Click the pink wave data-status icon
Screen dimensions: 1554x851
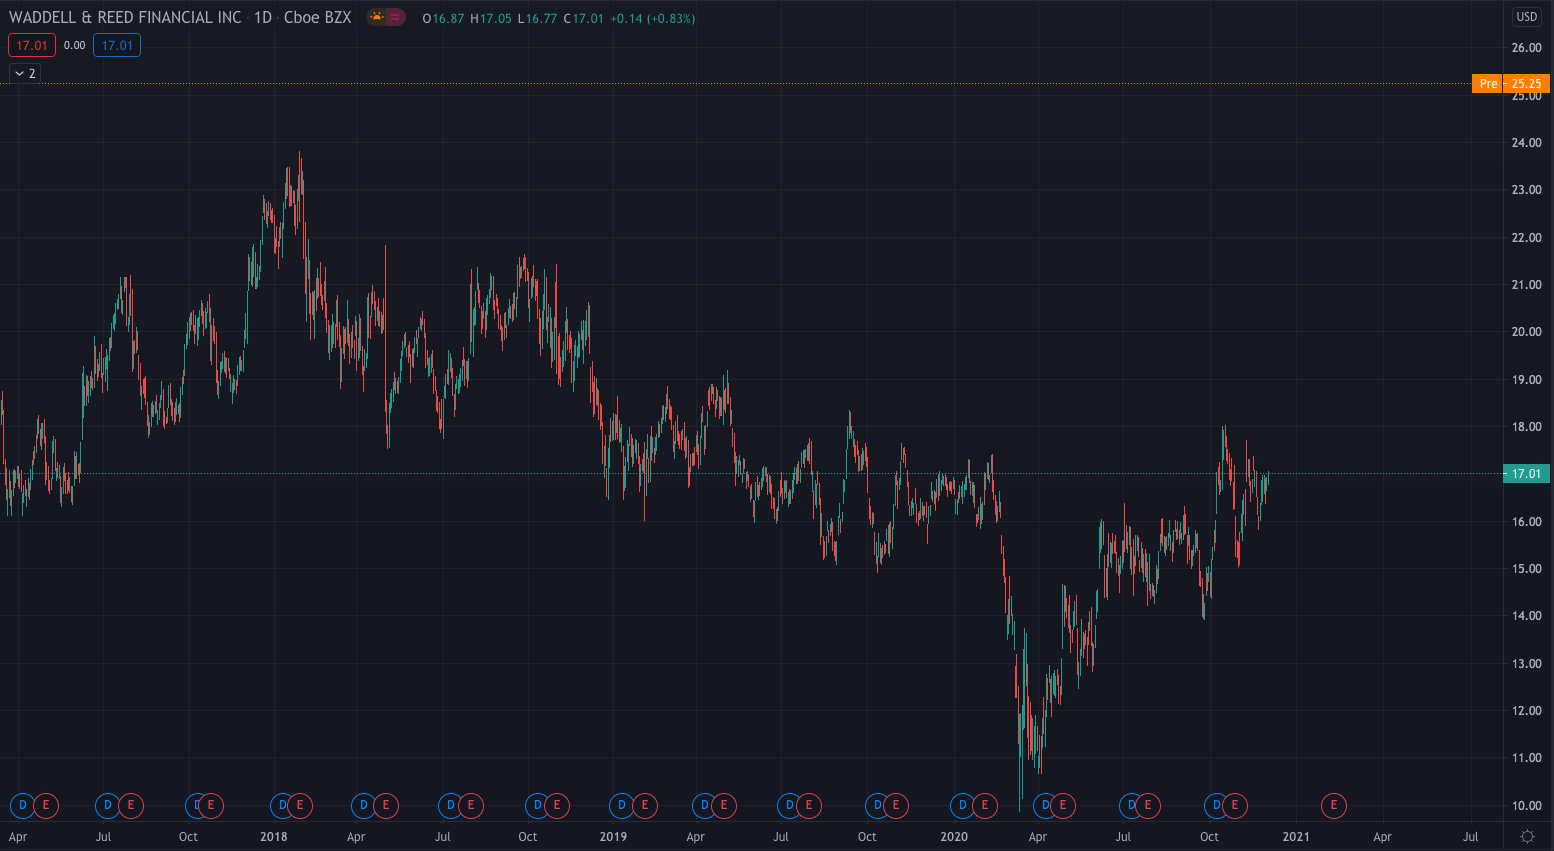pyautogui.click(x=395, y=17)
